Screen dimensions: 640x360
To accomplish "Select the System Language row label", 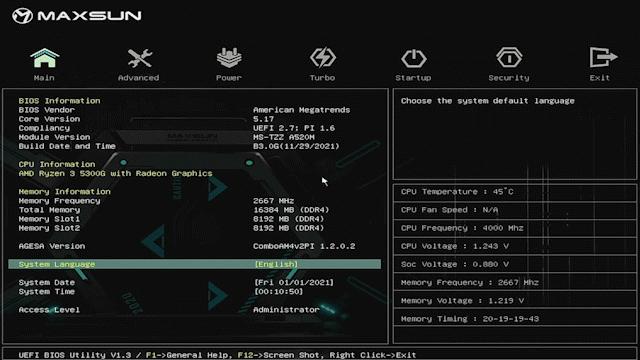I will [57, 264].
